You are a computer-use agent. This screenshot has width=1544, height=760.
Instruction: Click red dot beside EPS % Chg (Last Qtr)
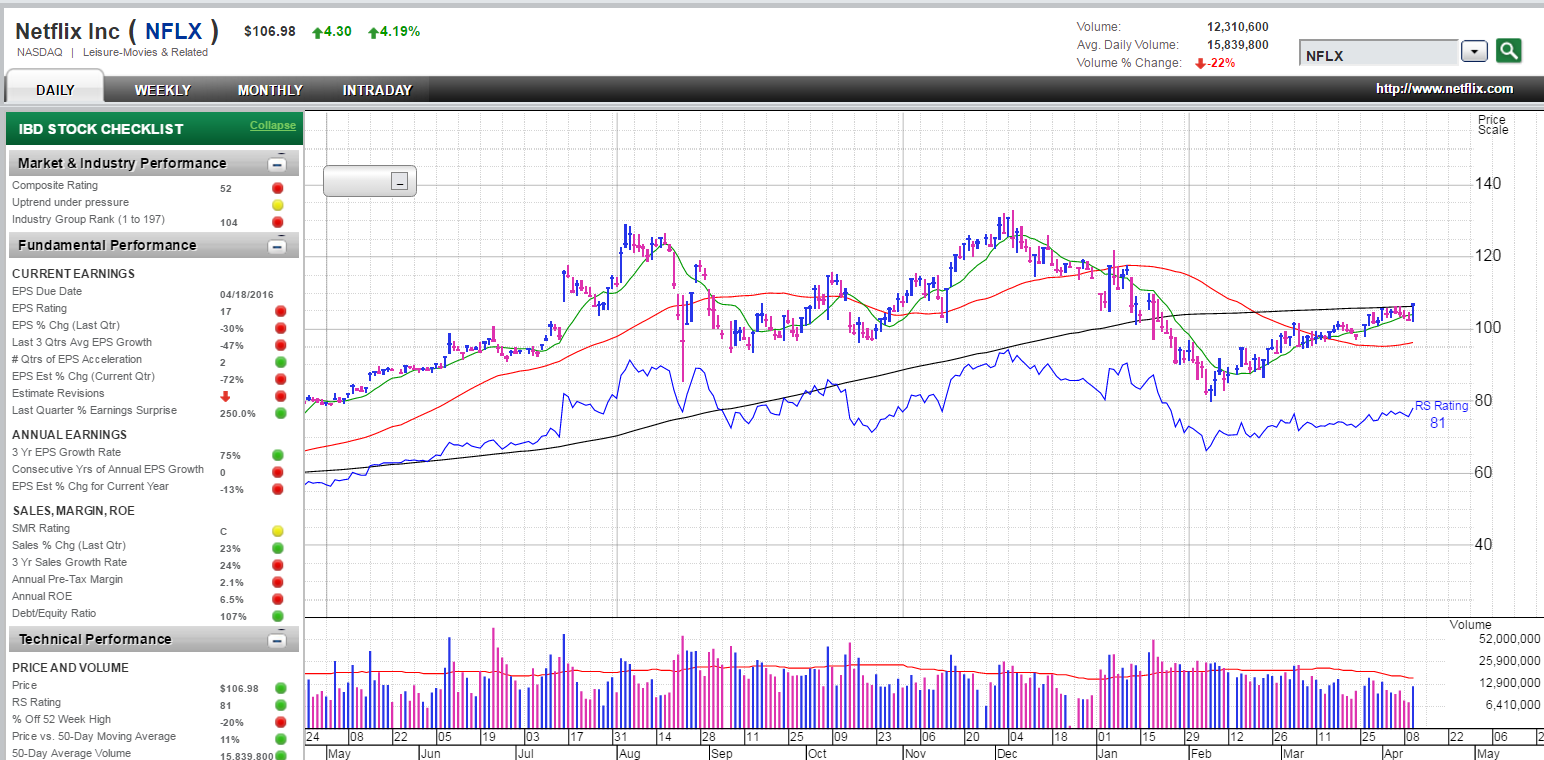click(x=280, y=328)
